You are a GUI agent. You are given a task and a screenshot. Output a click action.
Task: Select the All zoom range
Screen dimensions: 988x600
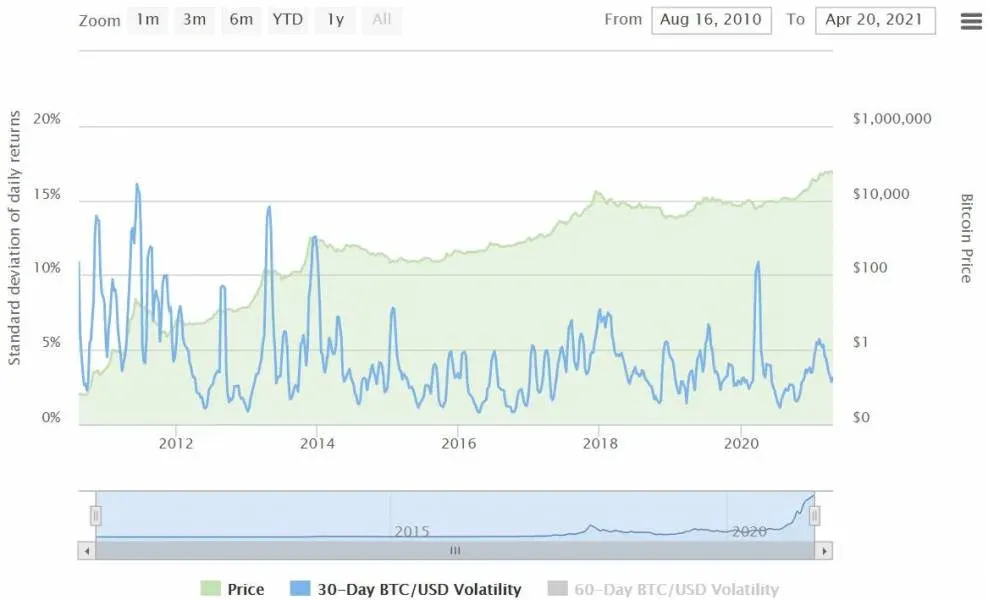381,20
